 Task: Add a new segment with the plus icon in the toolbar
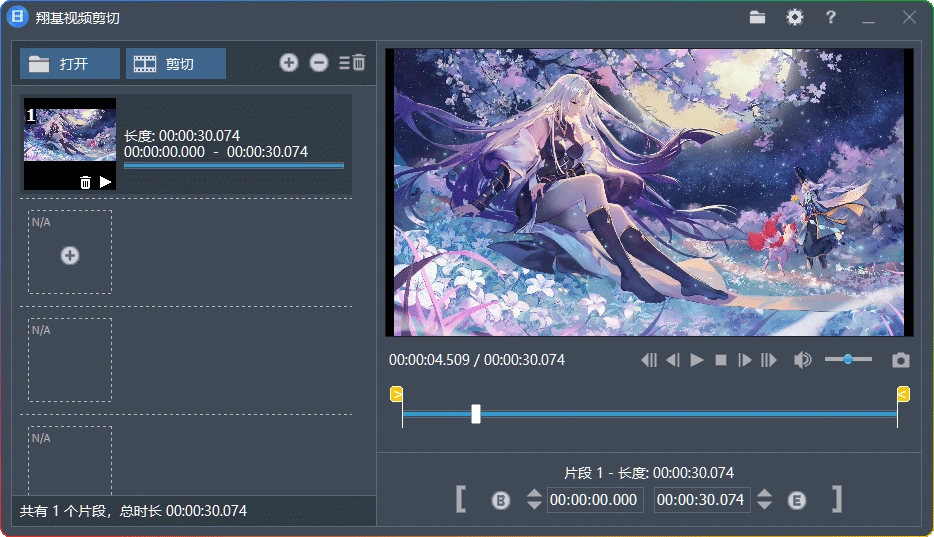point(289,63)
